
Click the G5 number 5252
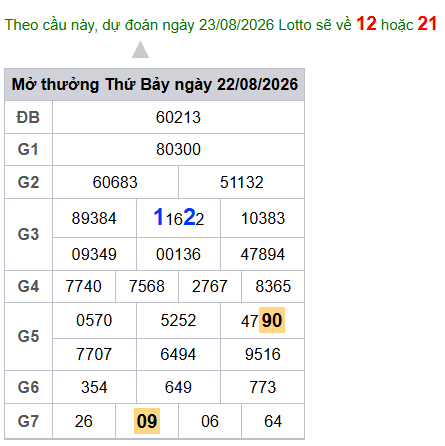(x=178, y=320)
